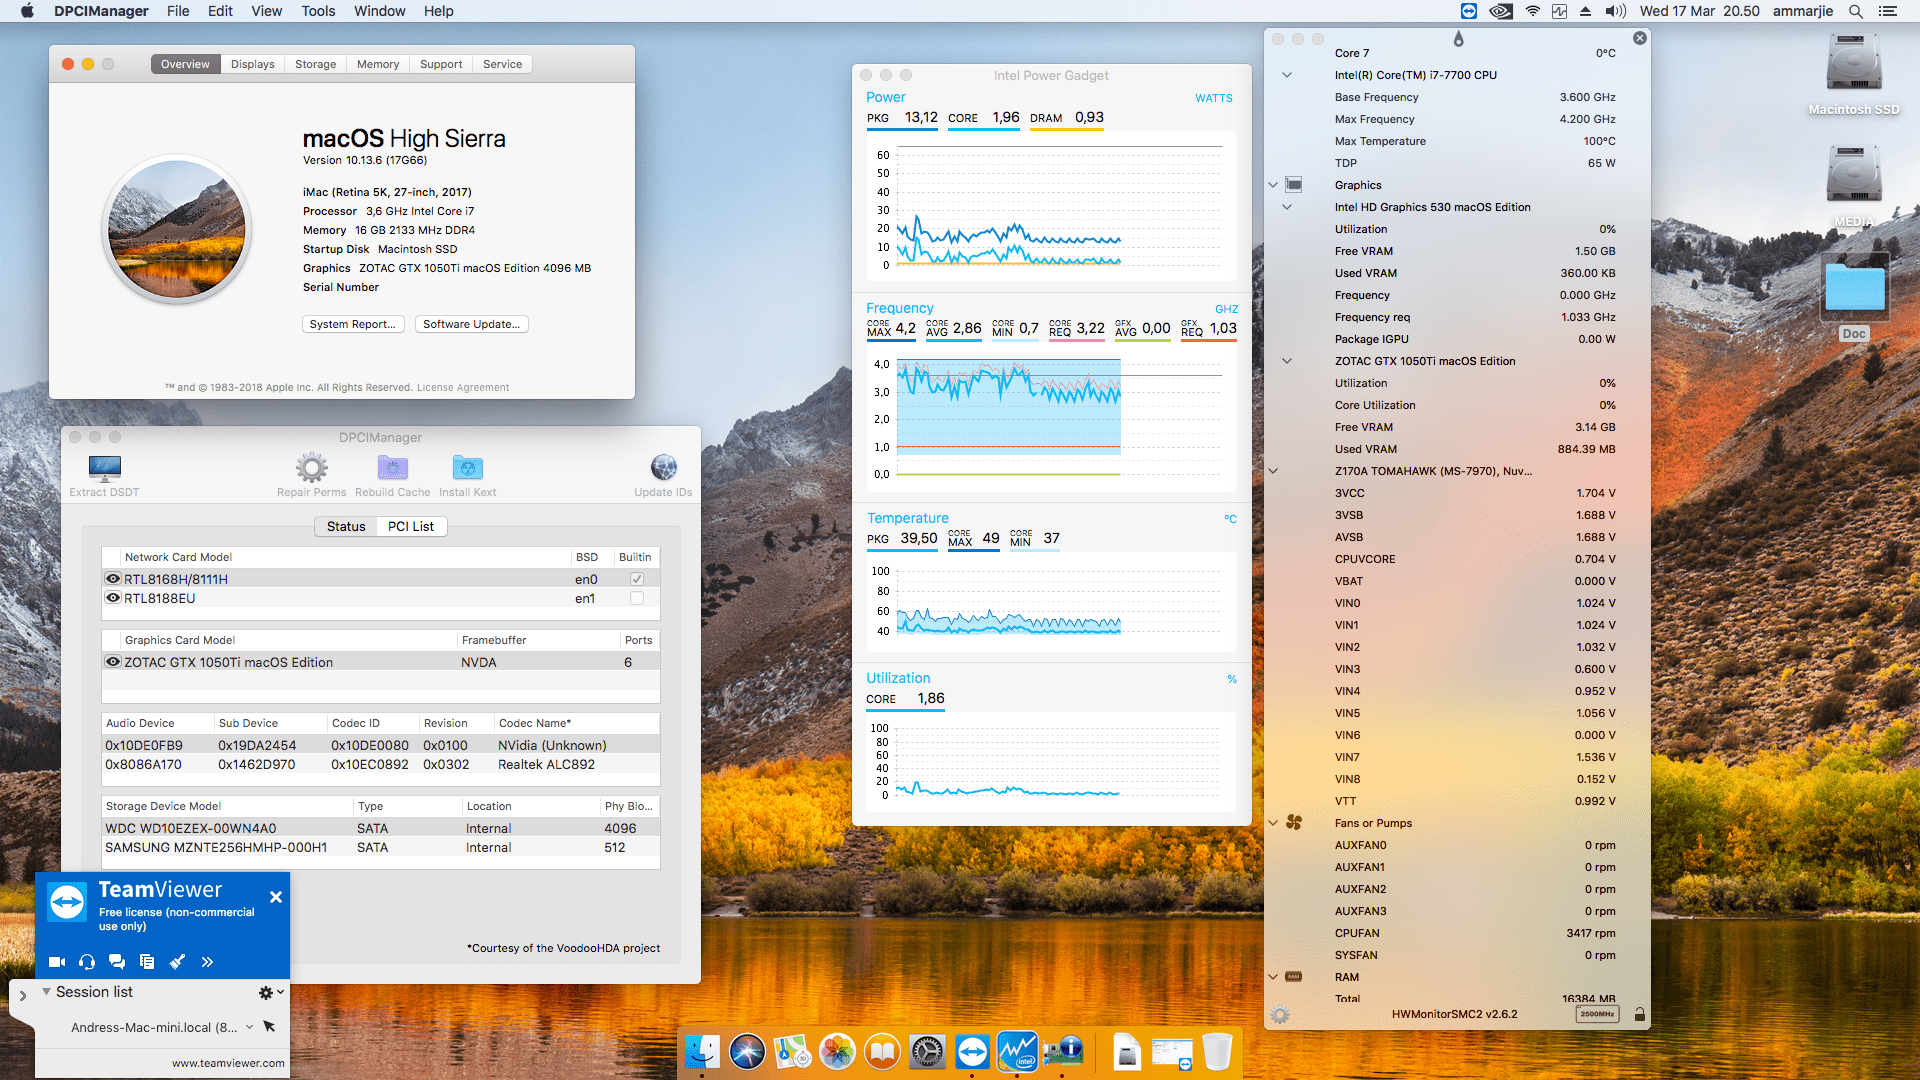Viewport: 1920px width, 1080px height.
Task: Select the WDC WD10EZEX-00WN4A0 storage row
Action: pos(380,828)
